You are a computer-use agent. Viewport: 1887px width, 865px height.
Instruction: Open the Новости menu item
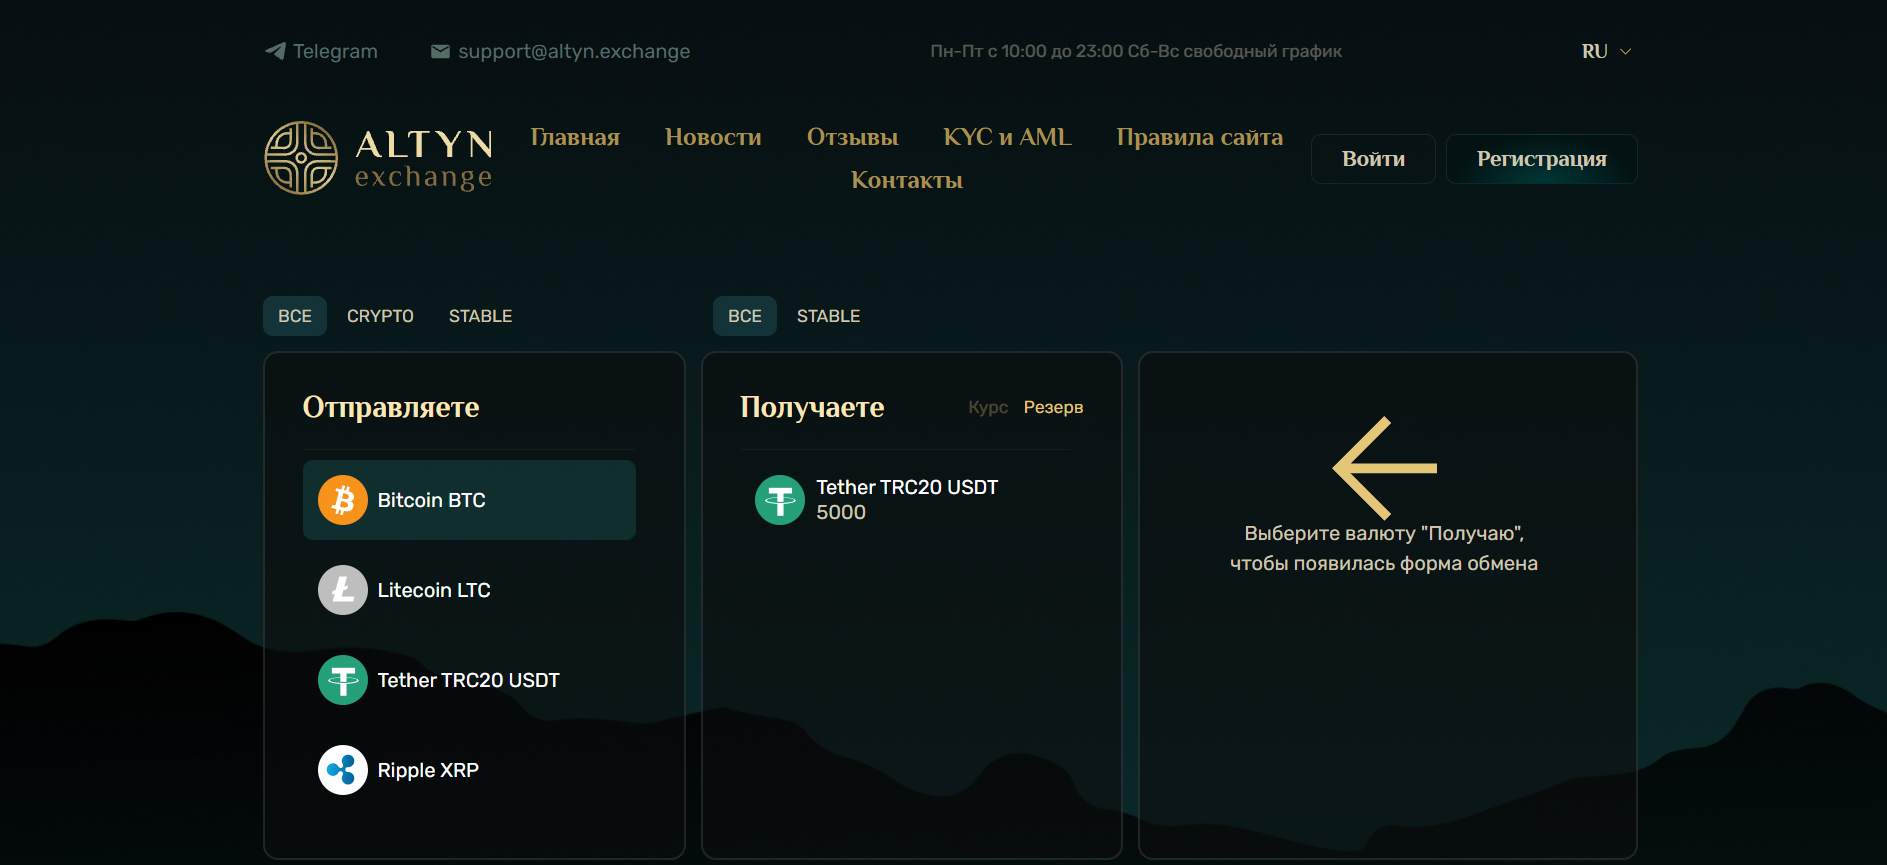(x=713, y=137)
